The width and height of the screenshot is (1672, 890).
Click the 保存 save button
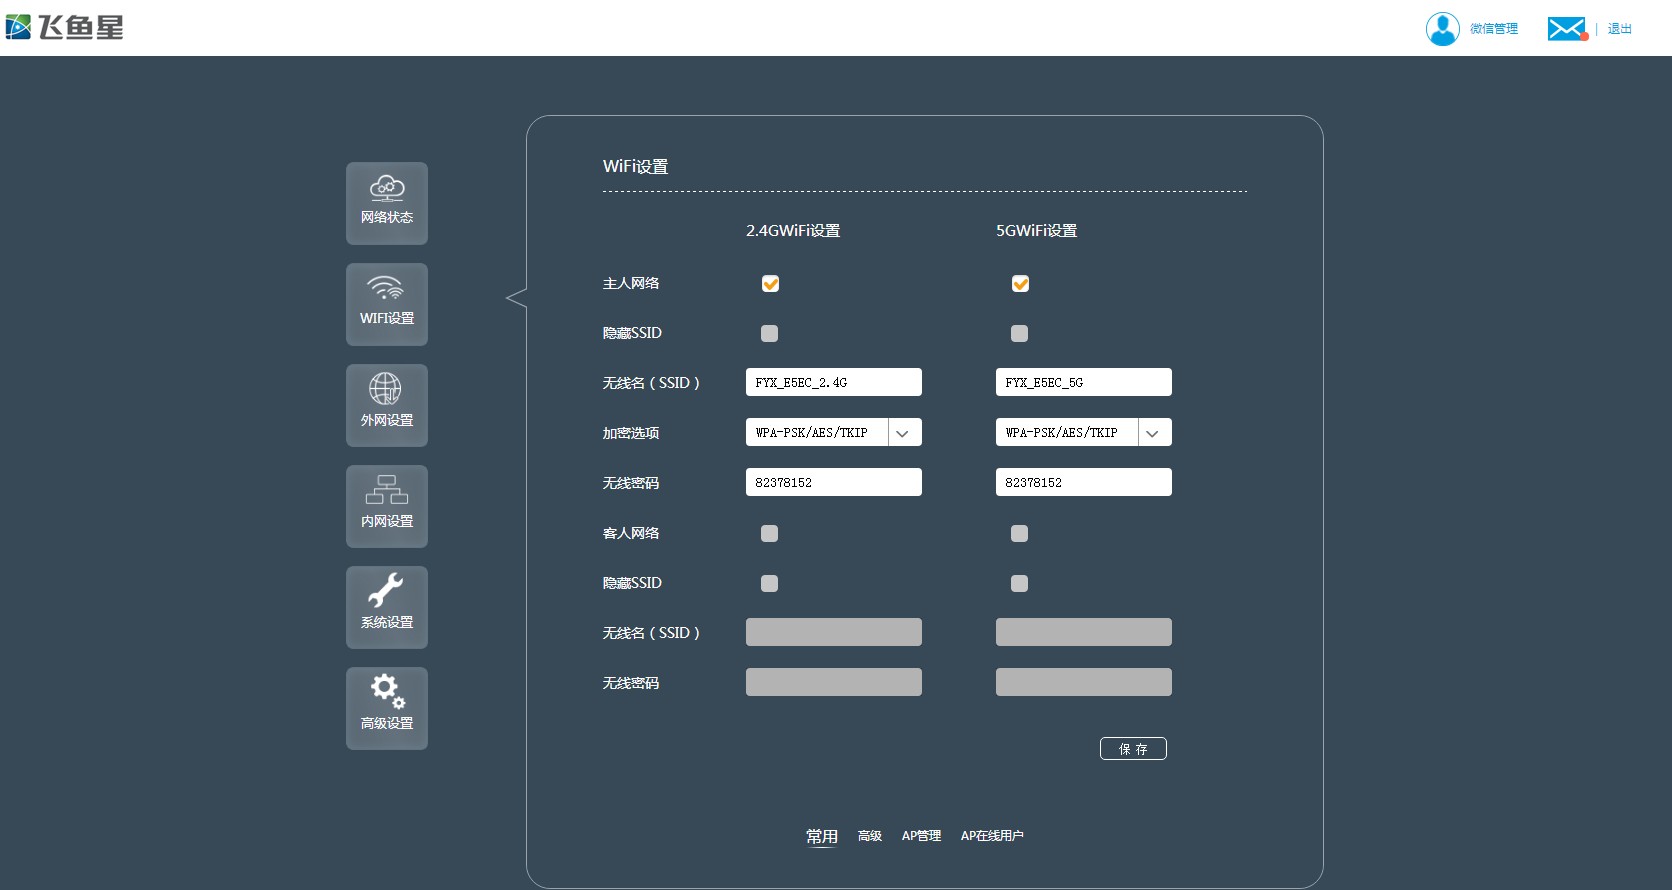(x=1133, y=749)
